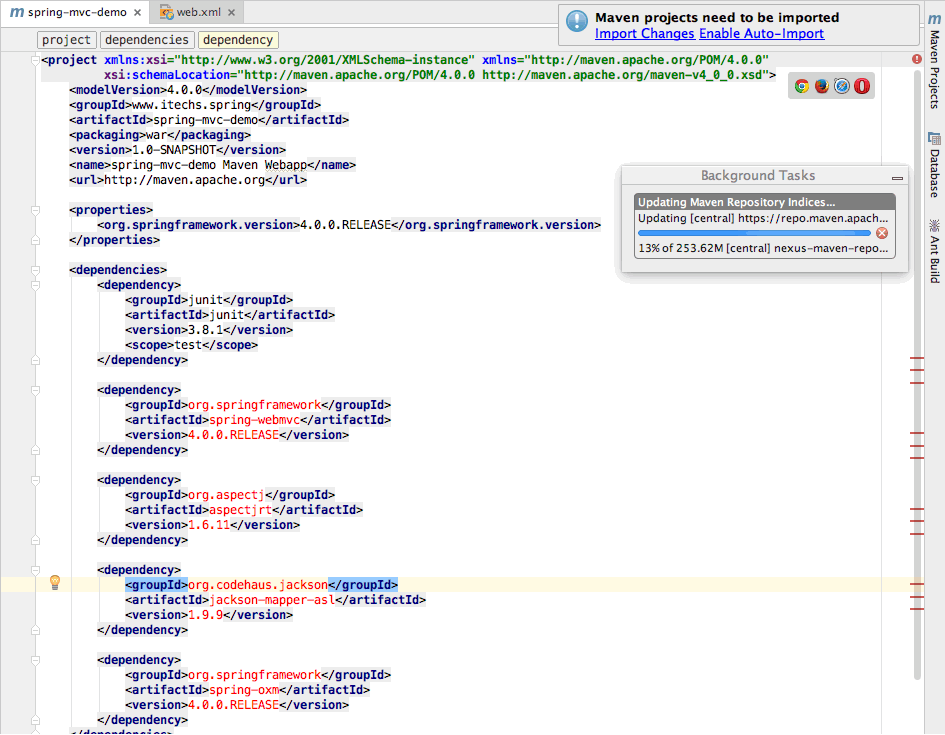Open the Ant Build tool window

coord(934,251)
